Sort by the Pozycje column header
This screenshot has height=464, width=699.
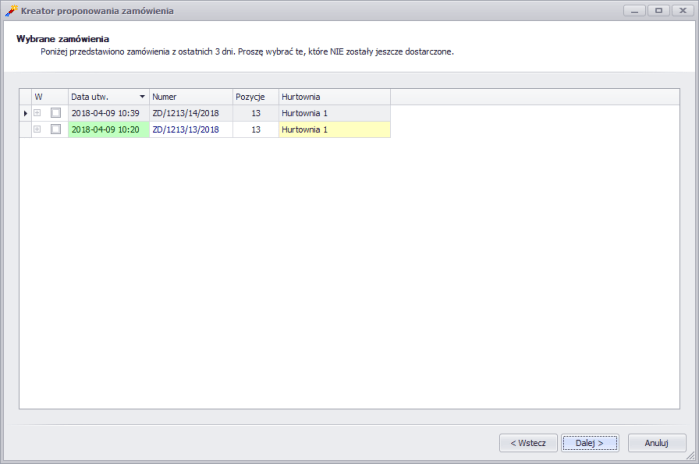[x=255, y=97]
